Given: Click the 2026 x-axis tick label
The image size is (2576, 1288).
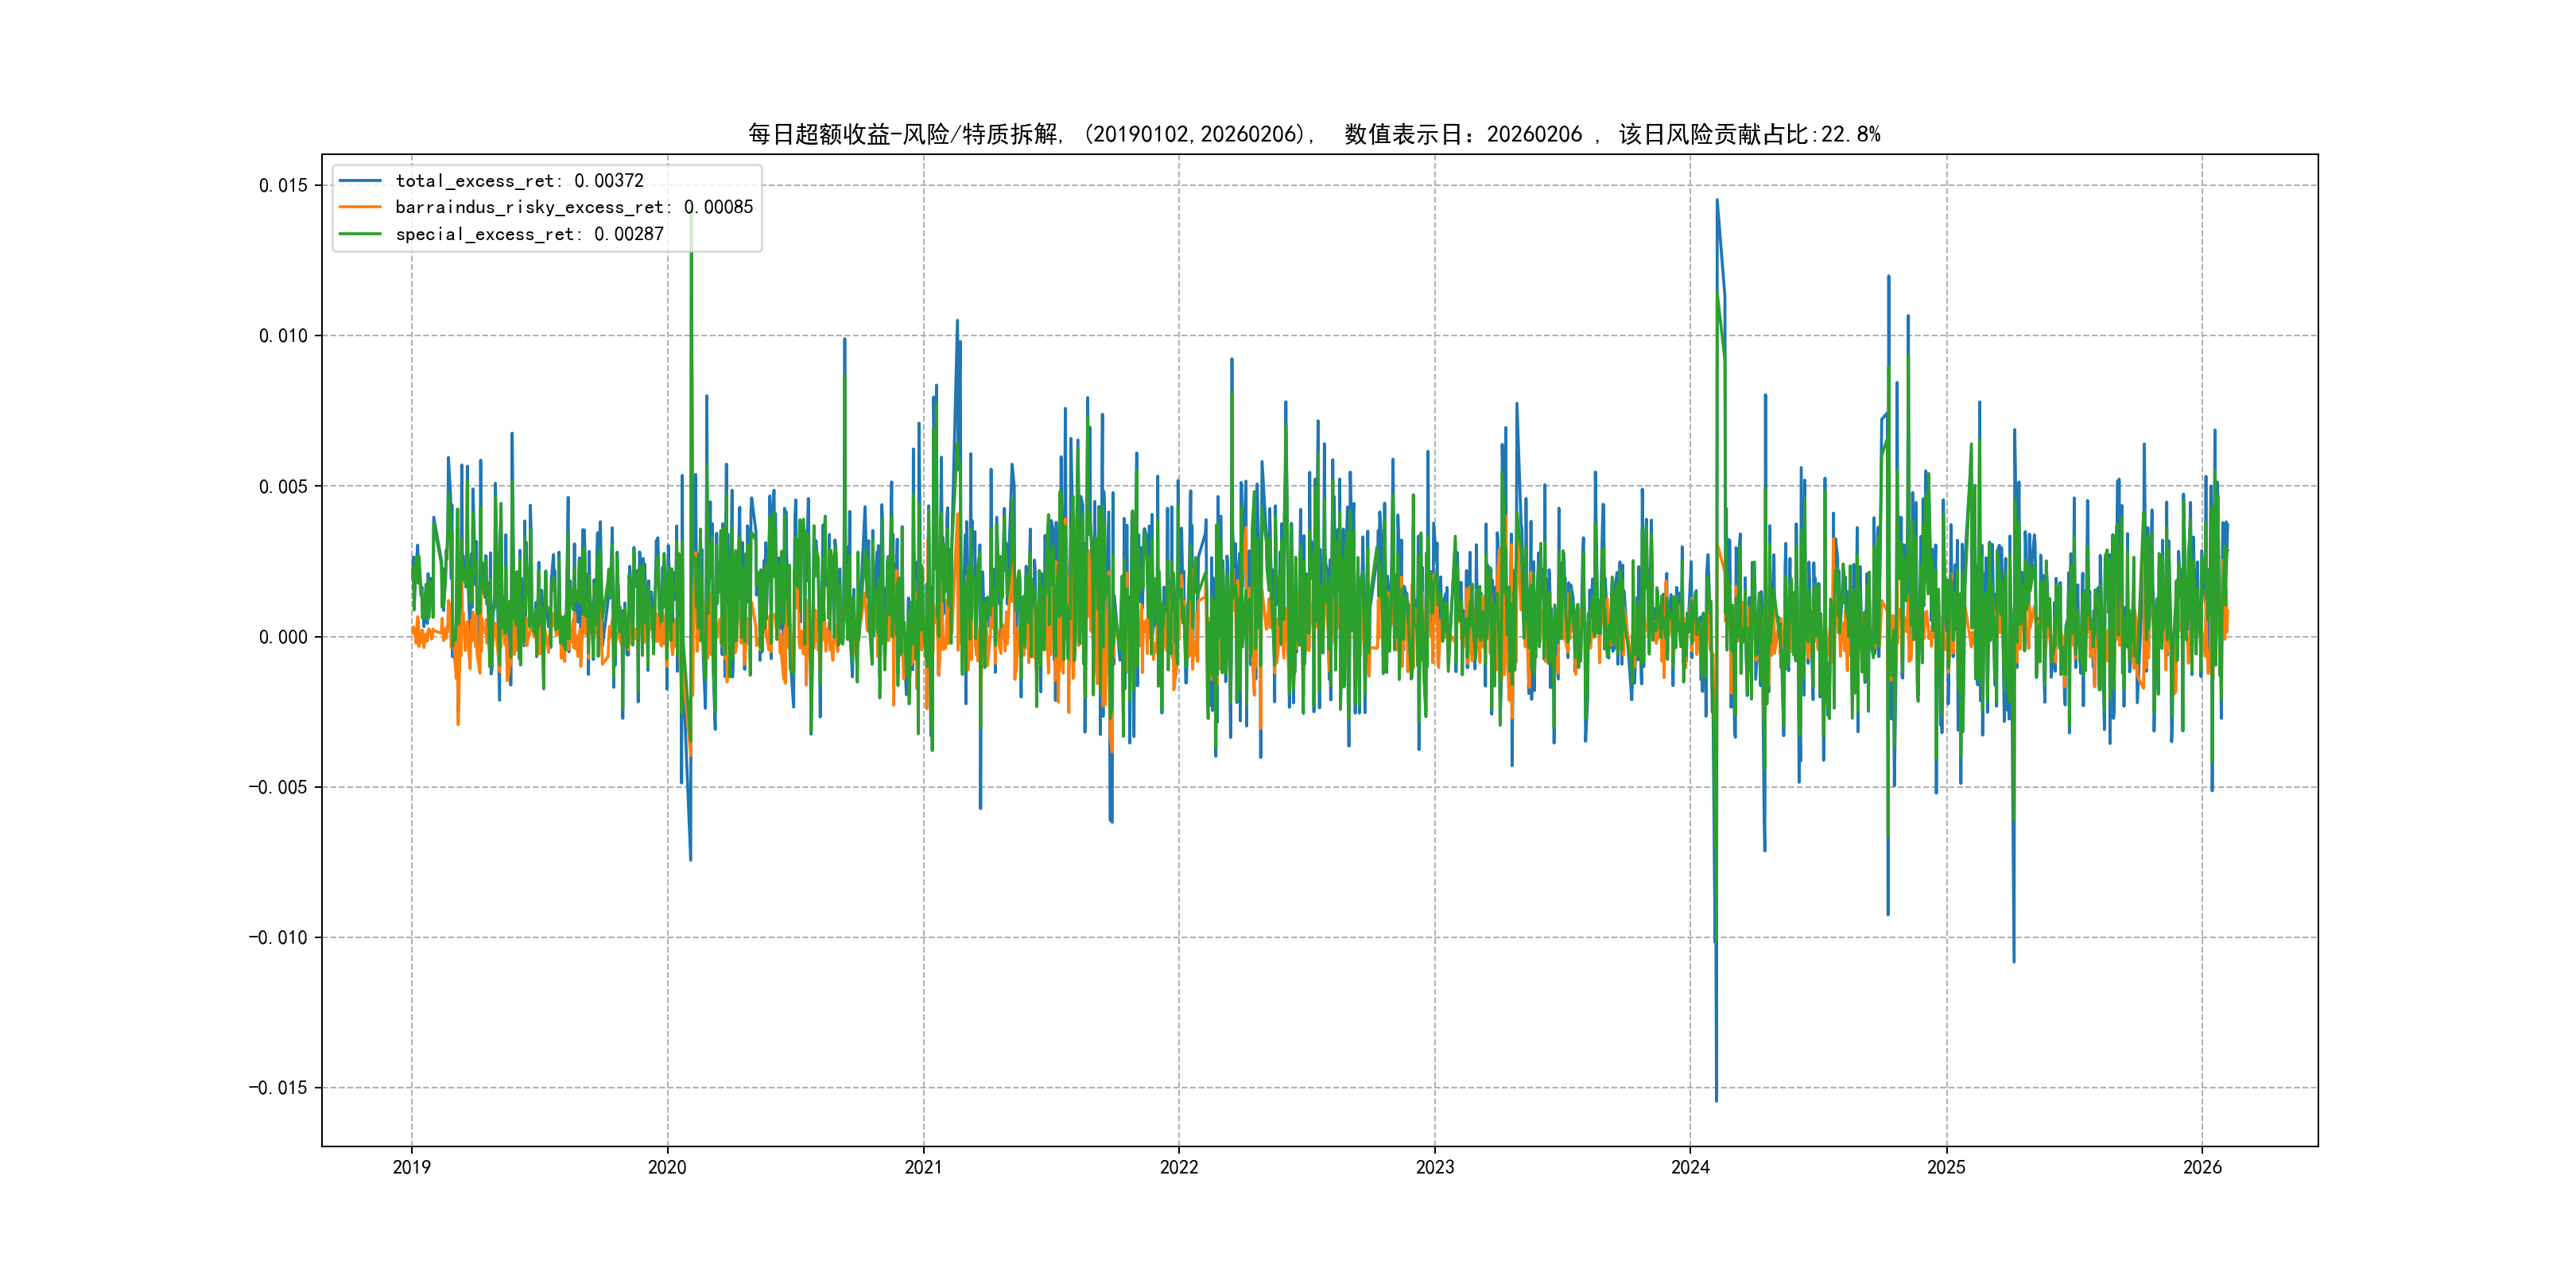Looking at the screenshot, I should point(2202,1167).
